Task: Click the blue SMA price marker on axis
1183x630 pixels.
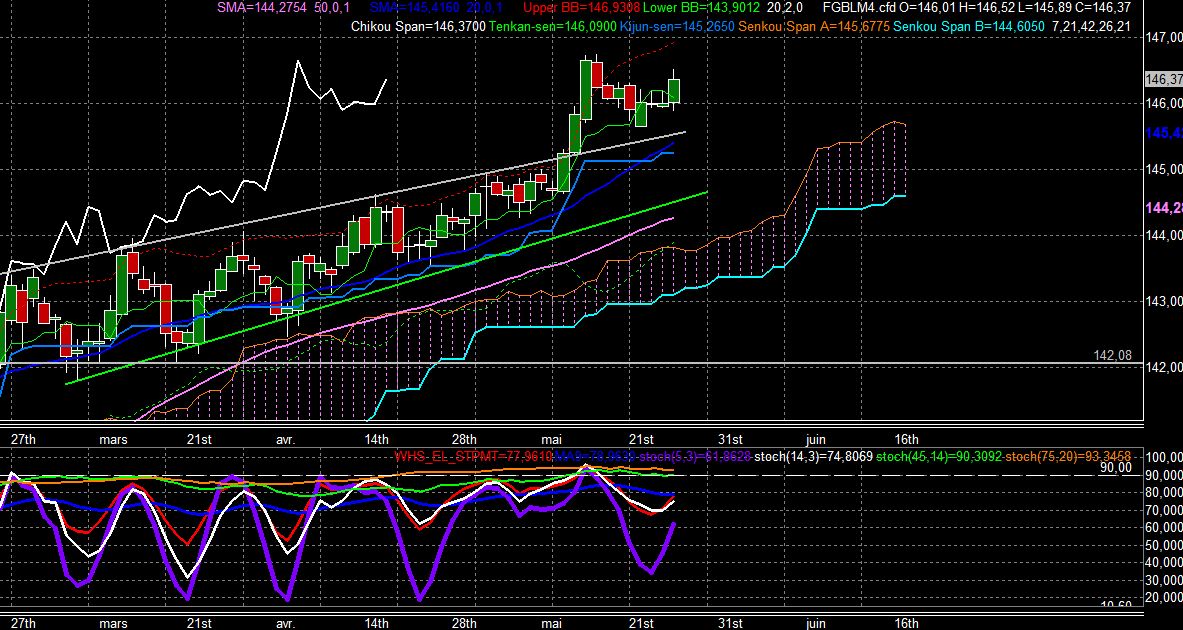Action: [1164, 133]
